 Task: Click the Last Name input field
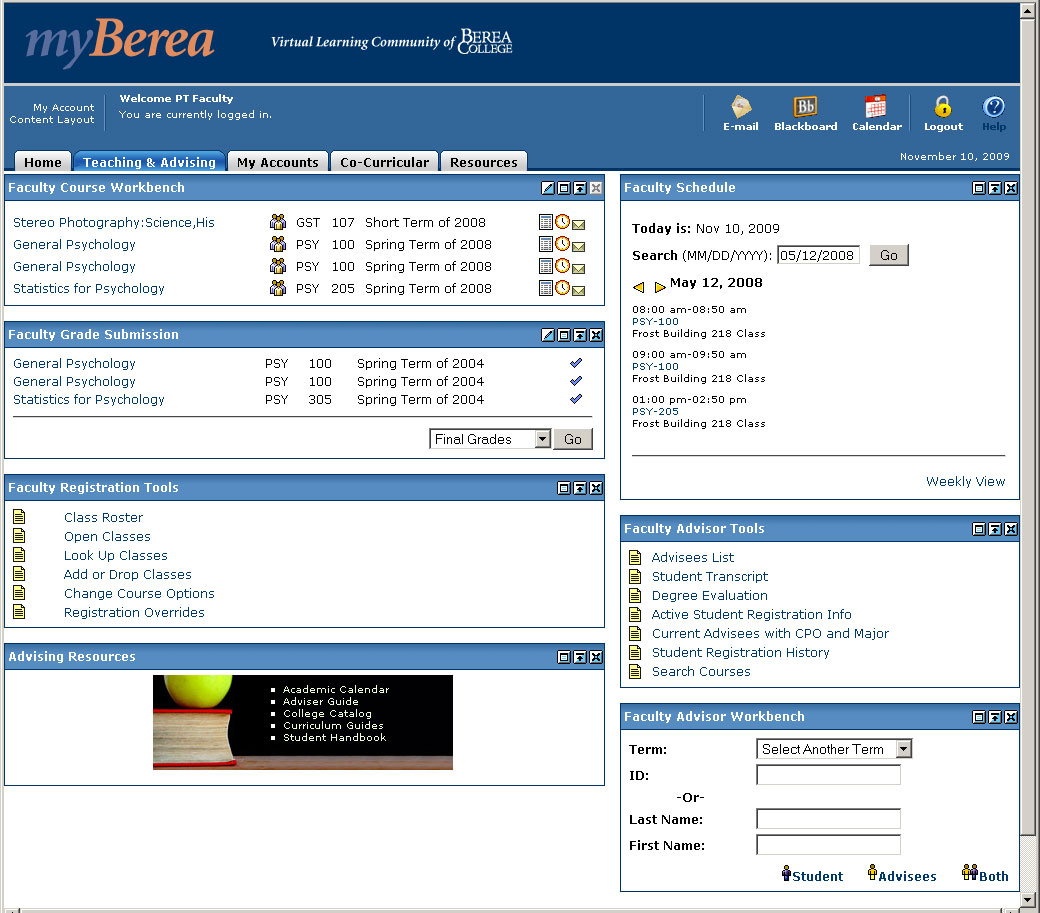[828, 820]
